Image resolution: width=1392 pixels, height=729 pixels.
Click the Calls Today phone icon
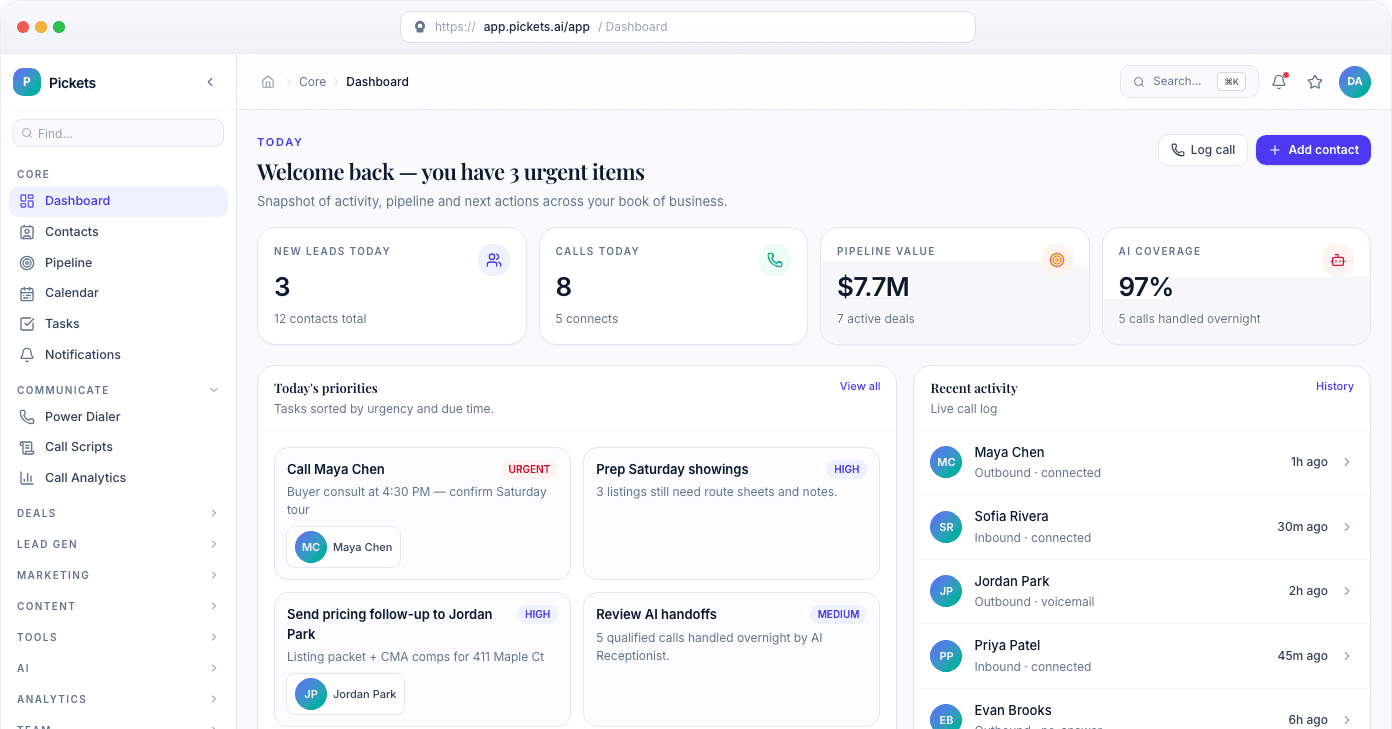coord(775,260)
